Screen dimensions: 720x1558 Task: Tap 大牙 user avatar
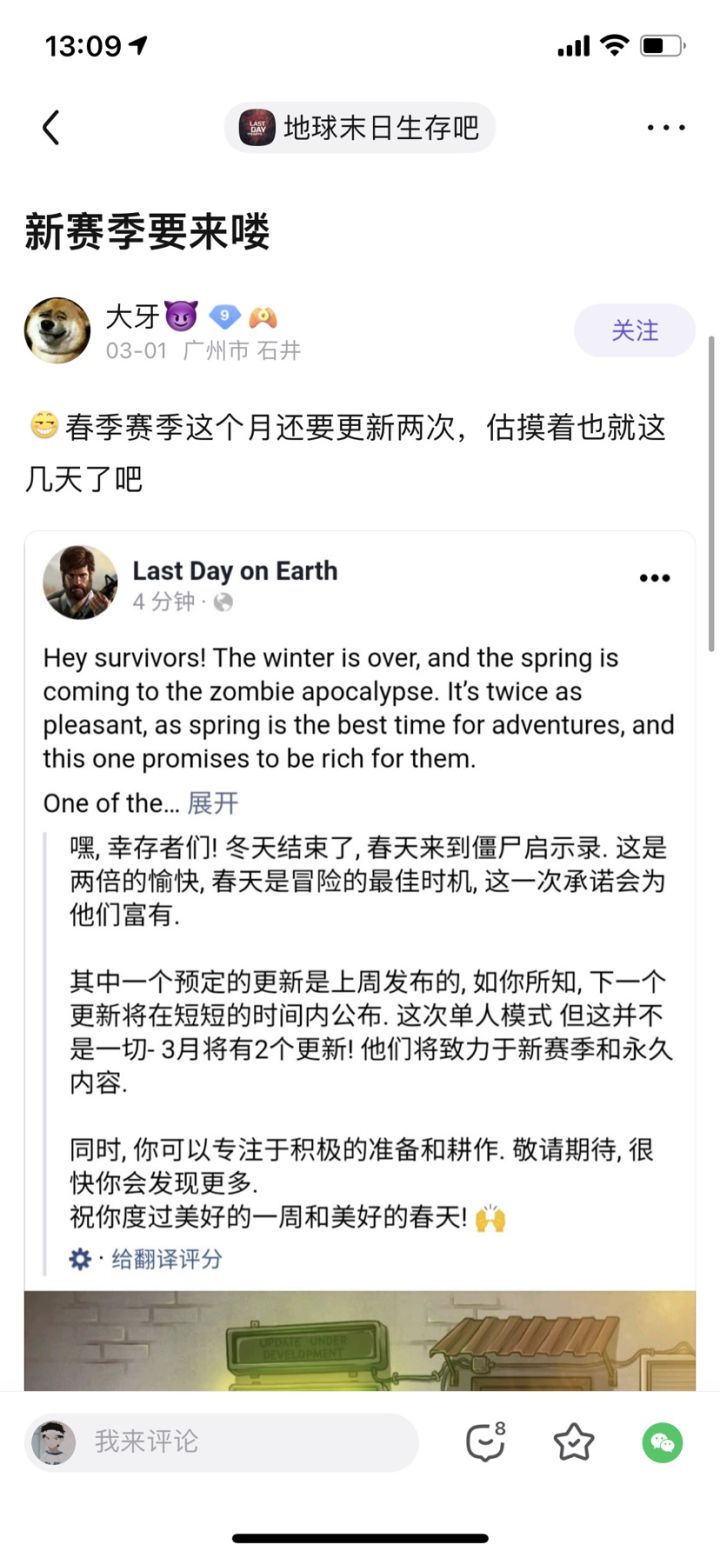(x=57, y=330)
